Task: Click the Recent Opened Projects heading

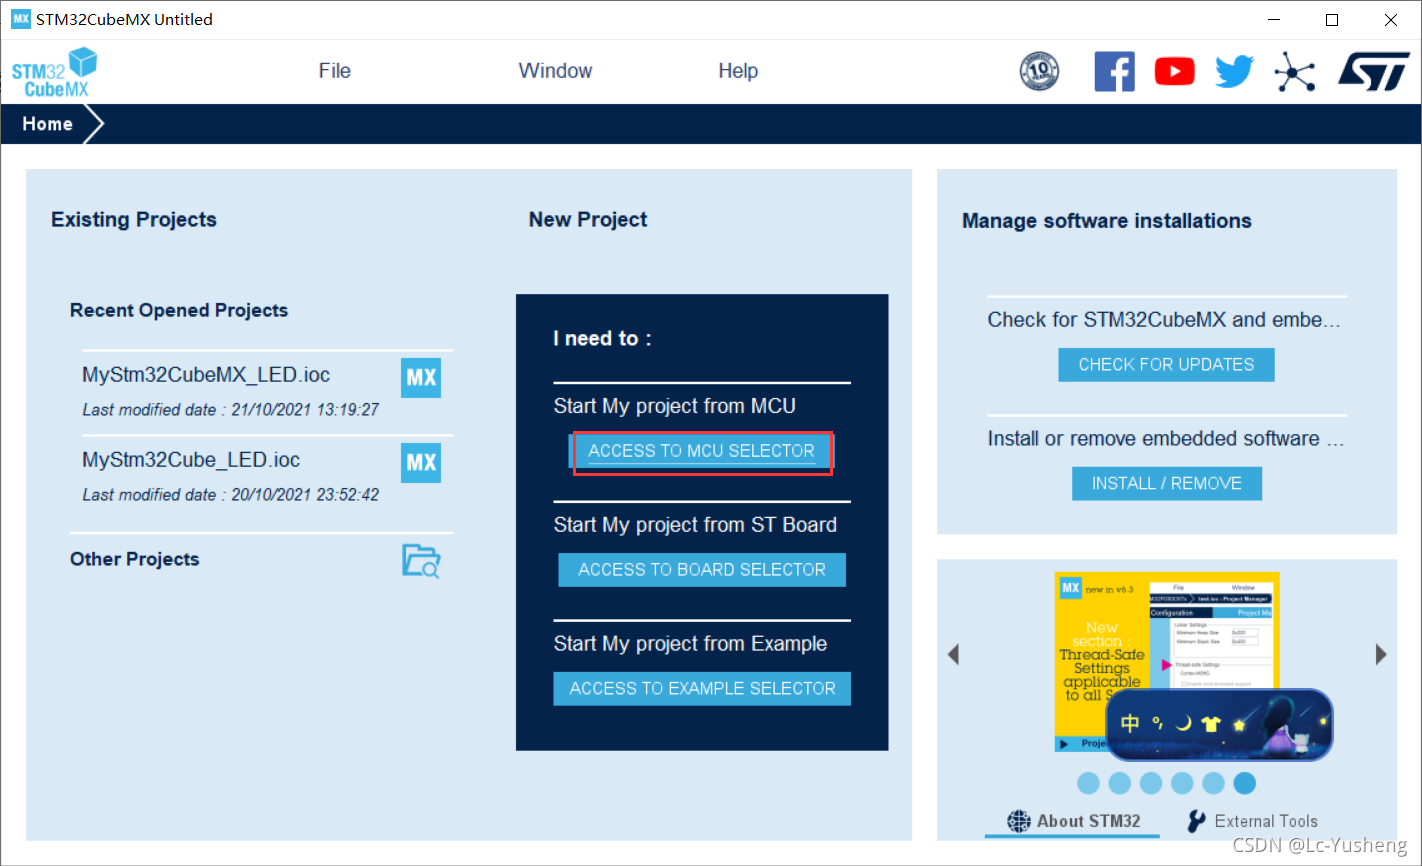Action: click(179, 310)
